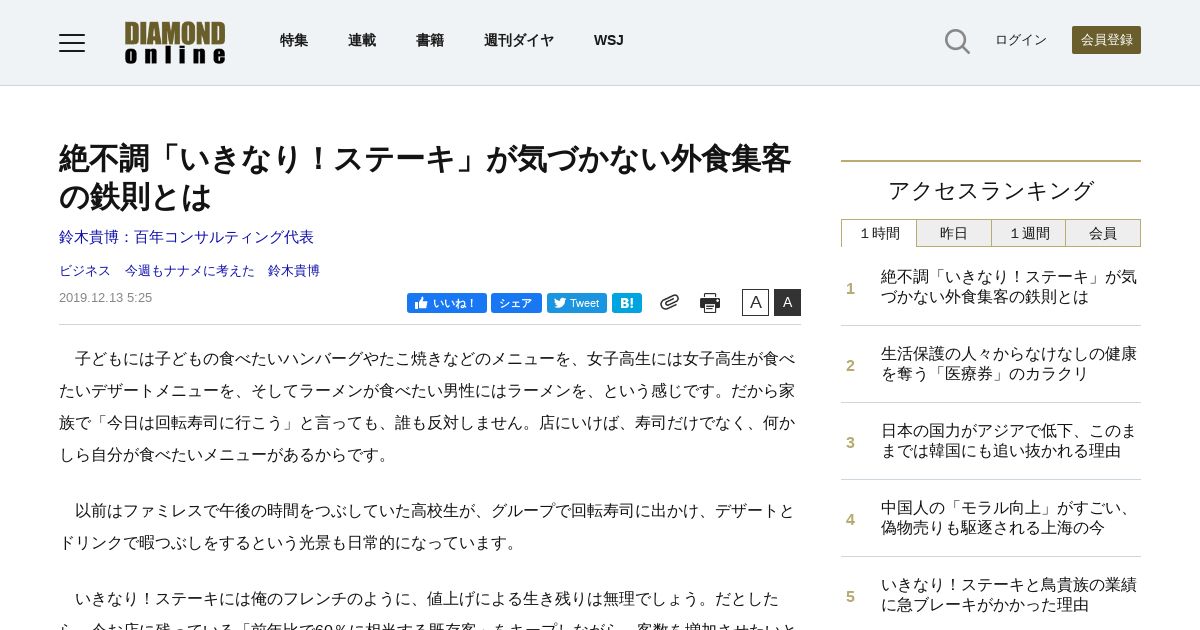Image resolution: width=1200 pixels, height=630 pixels.
Task: Open rank 2 article on 生活保護 医療券
Action: [1009, 364]
